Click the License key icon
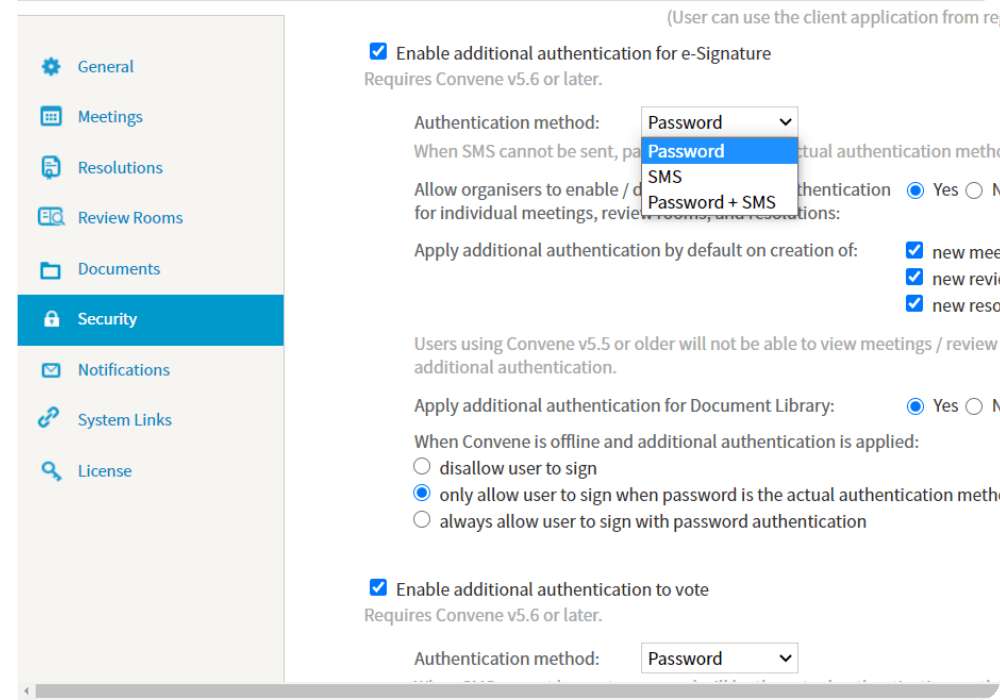This screenshot has width=1000, height=700. tap(51, 471)
